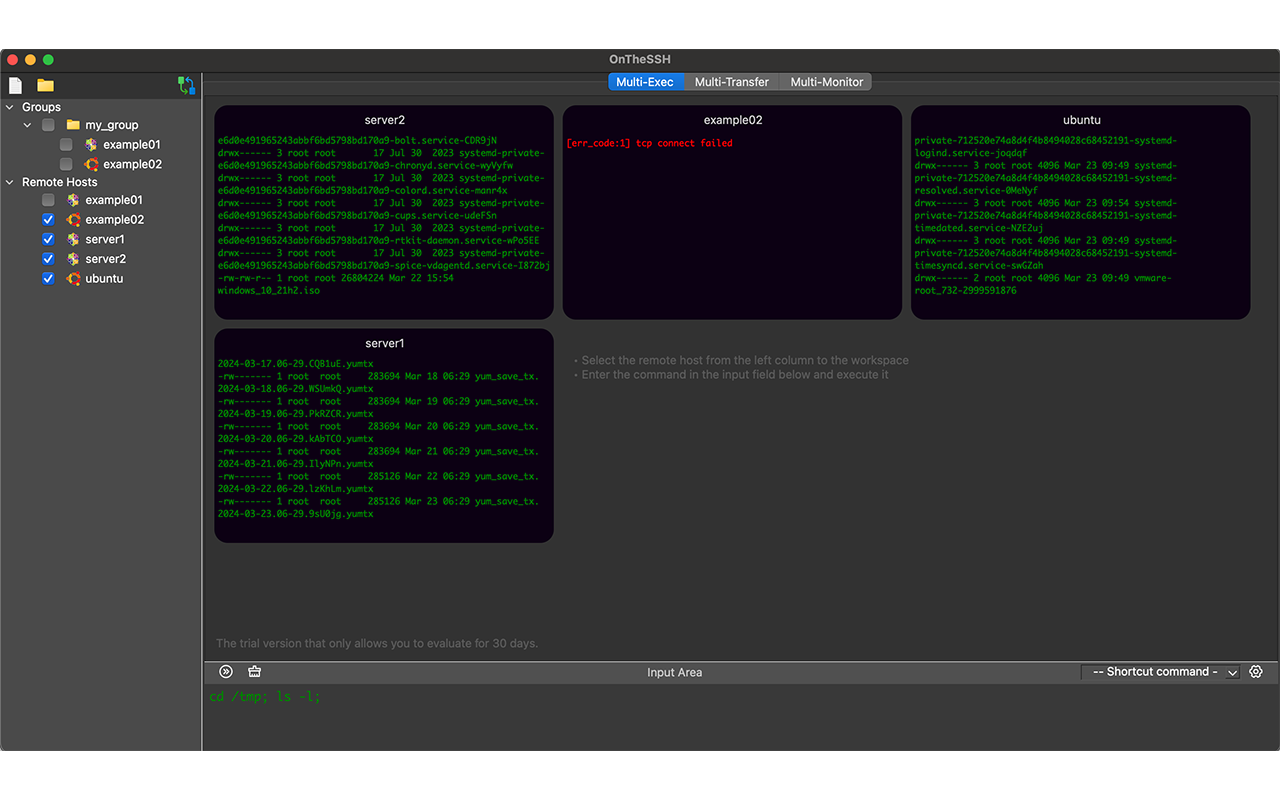Click the sync arrows icon in sidebar
The image size is (1280, 800).
[x=186, y=85]
